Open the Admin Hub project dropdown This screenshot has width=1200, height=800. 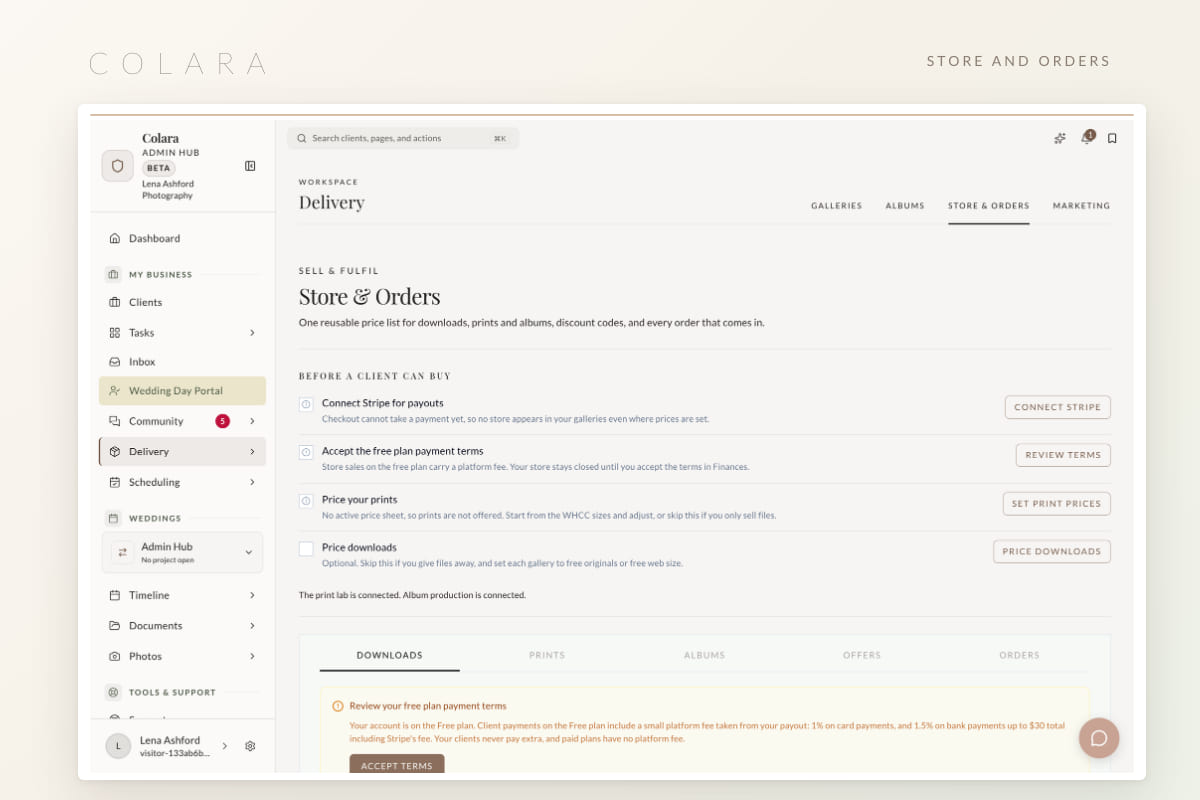[x=182, y=552]
